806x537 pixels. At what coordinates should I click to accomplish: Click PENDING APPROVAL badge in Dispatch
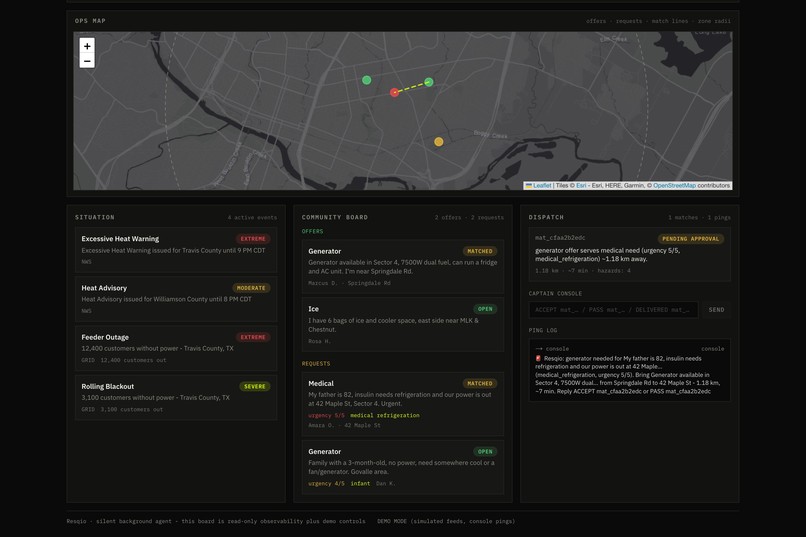click(x=690, y=239)
